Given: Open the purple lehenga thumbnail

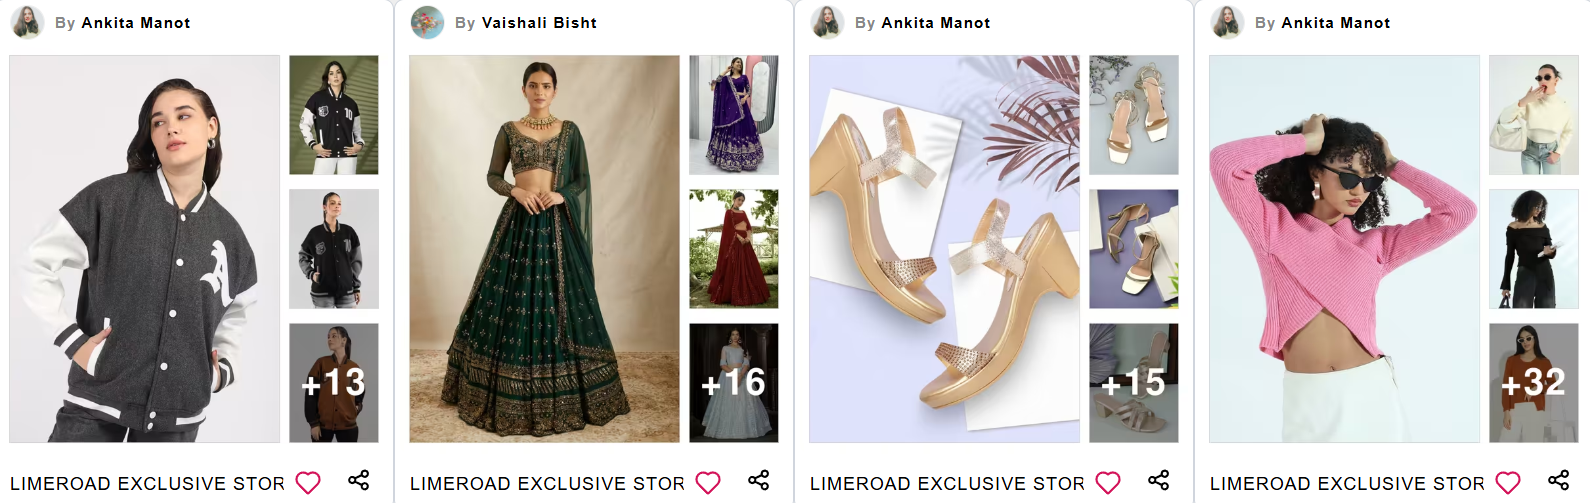Looking at the screenshot, I should 734,115.
